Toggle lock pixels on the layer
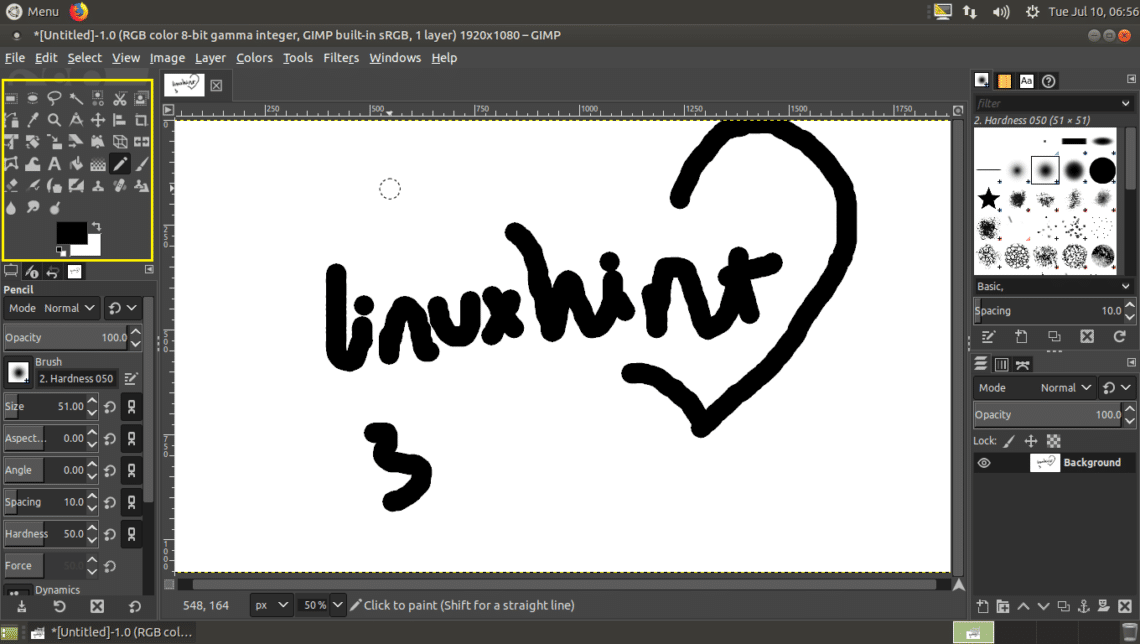The image size is (1140, 644). click(1008, 441)
